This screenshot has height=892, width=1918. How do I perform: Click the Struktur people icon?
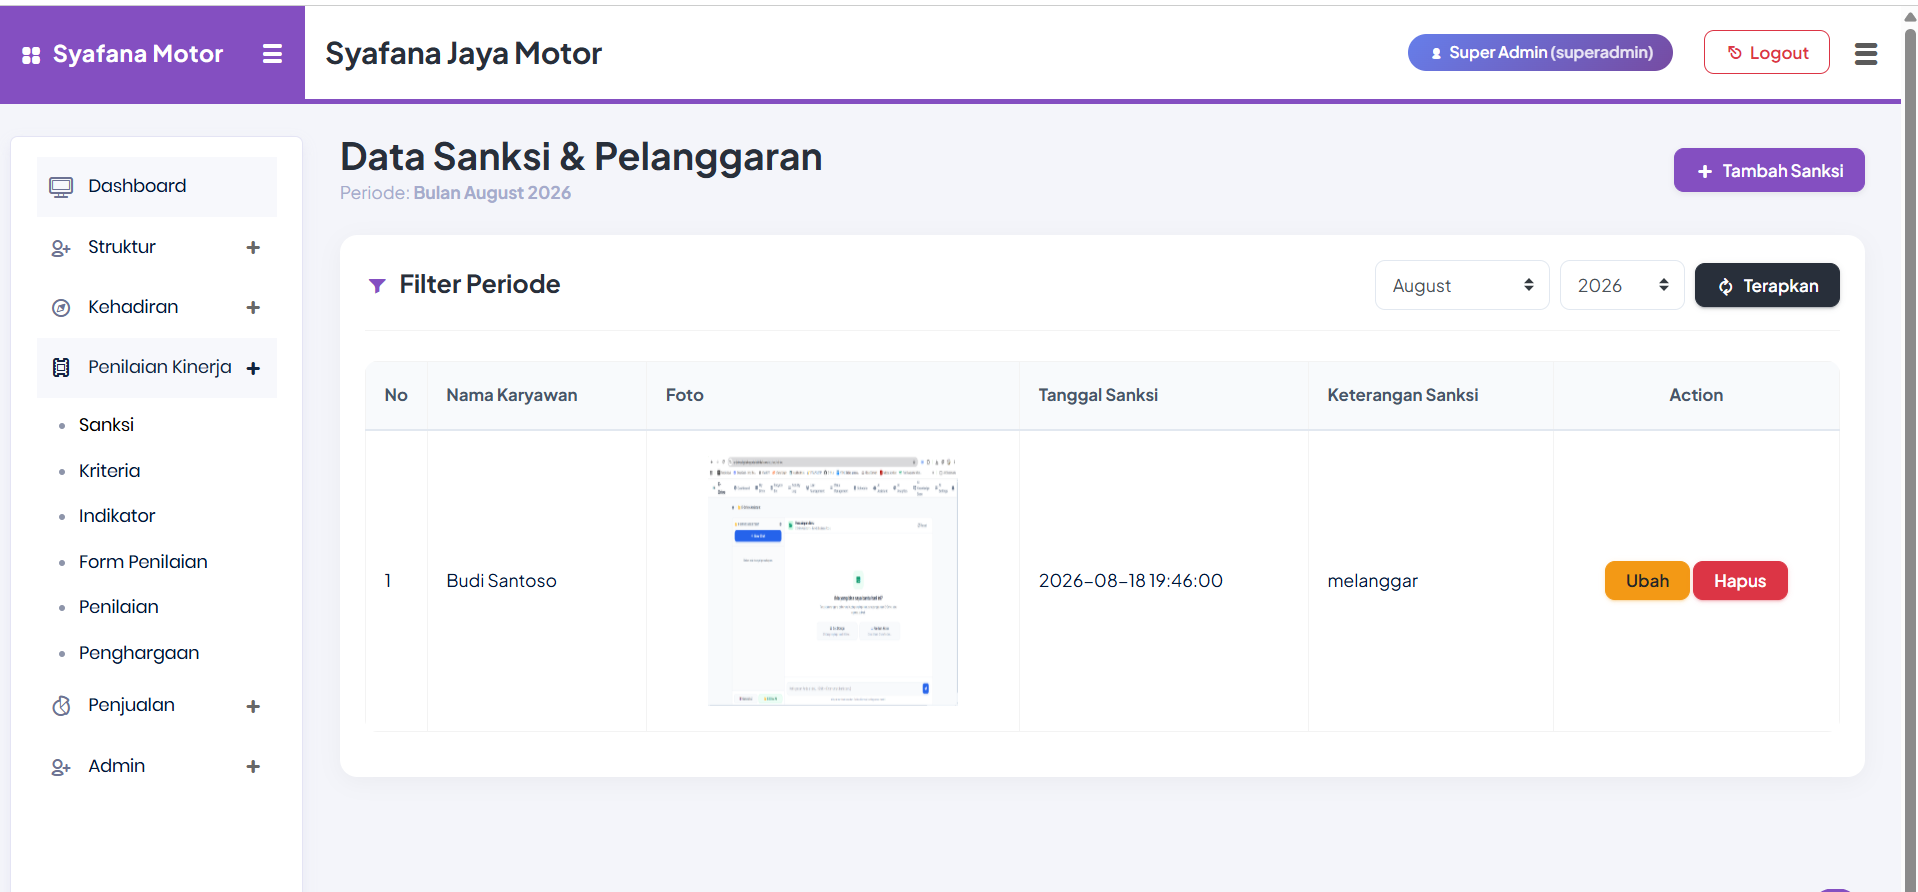pos(61,248)
